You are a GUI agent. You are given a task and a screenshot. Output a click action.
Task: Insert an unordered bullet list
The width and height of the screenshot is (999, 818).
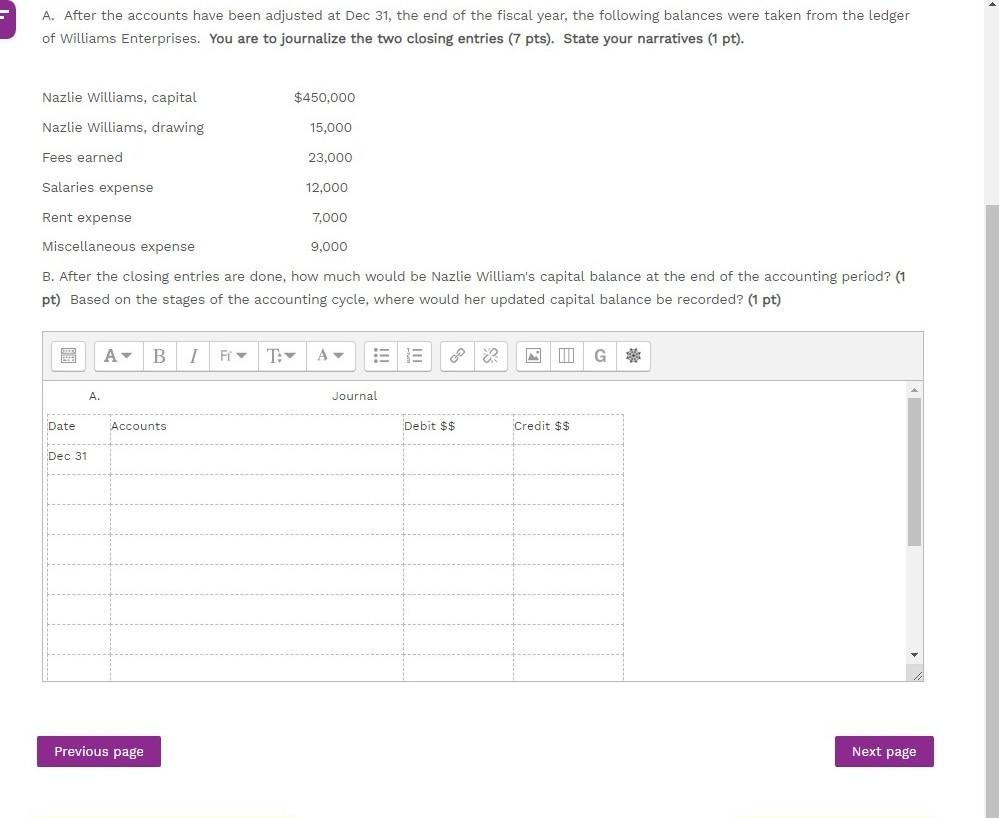(380, 355)
